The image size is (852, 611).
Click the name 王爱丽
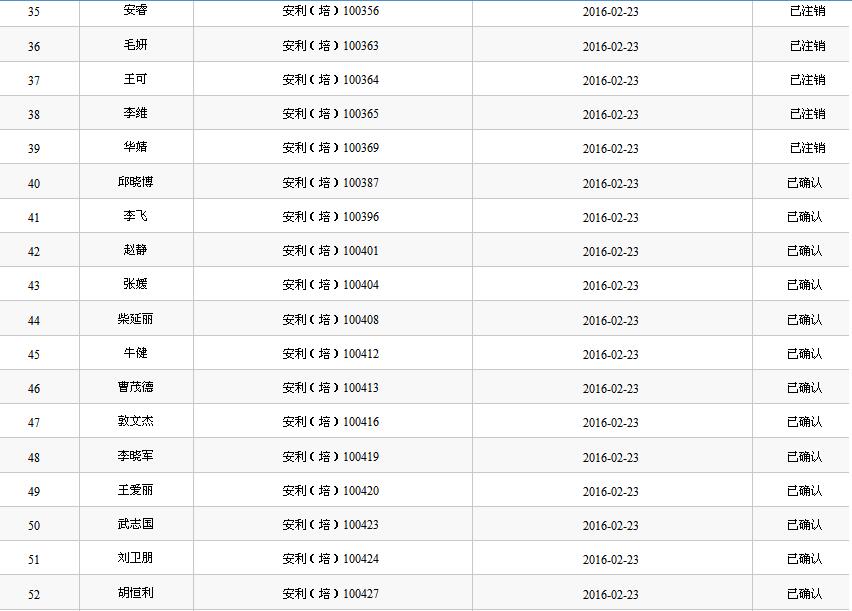coord(135,490)
